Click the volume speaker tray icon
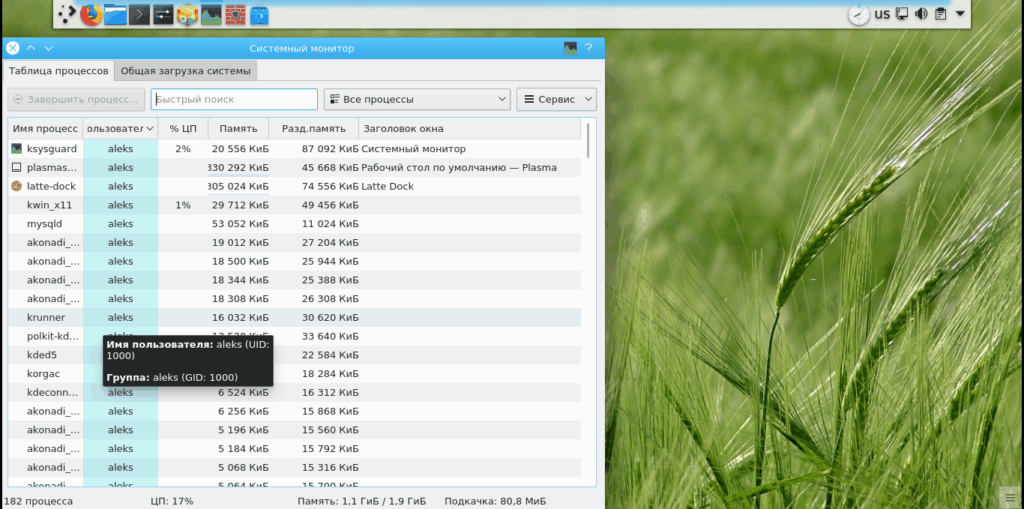Image resolution: width=1024 pixels, height=509 pixels. [920, 14]
